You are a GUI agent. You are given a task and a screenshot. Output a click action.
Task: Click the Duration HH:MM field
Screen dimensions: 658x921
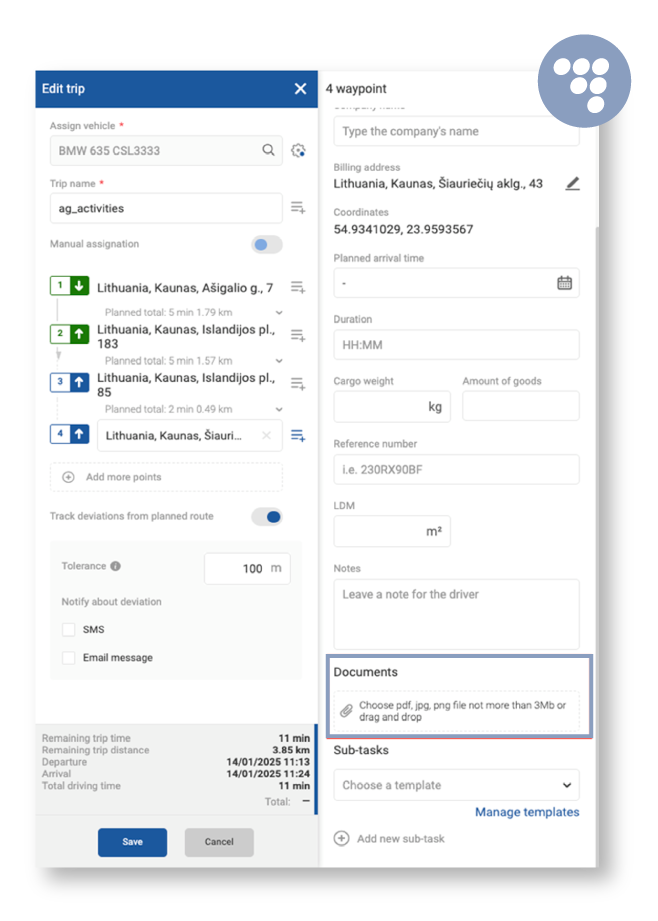(456, 345)
